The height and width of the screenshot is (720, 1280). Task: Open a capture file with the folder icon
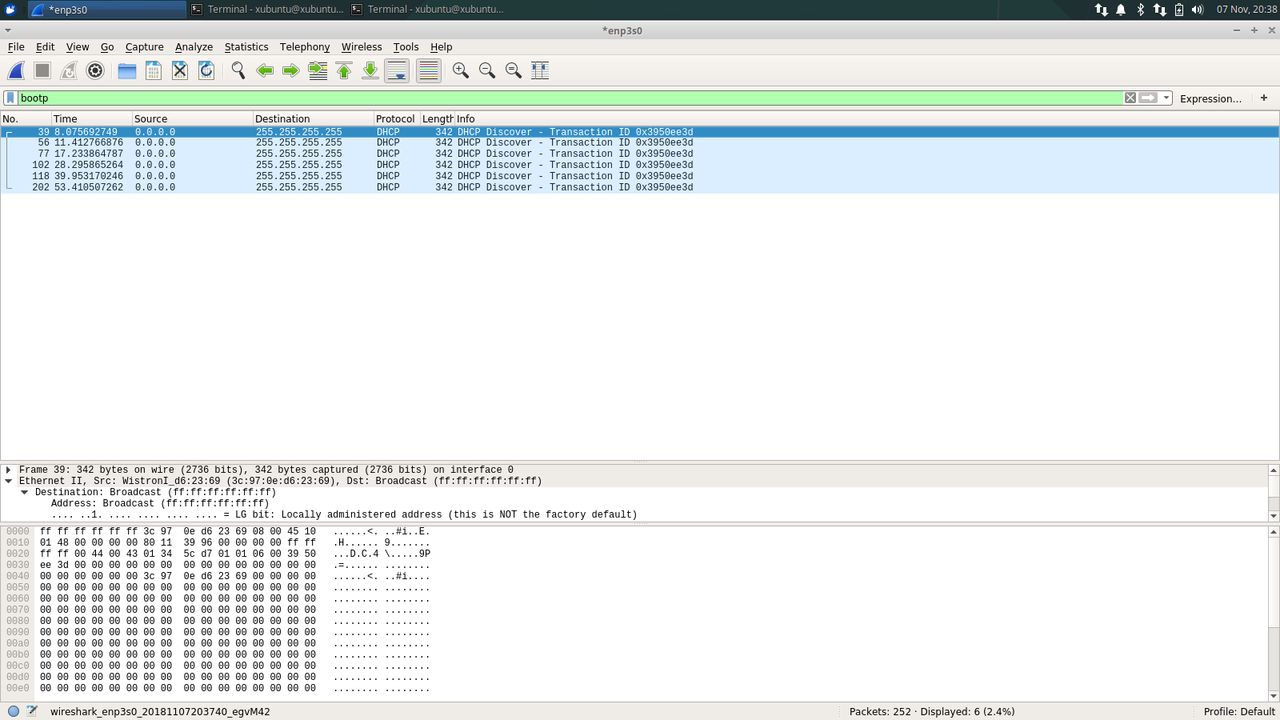point(127,71)
